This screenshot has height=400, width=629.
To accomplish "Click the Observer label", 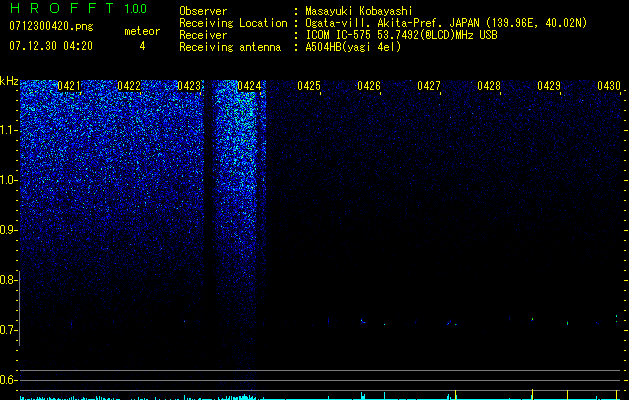I will [203, 11].
